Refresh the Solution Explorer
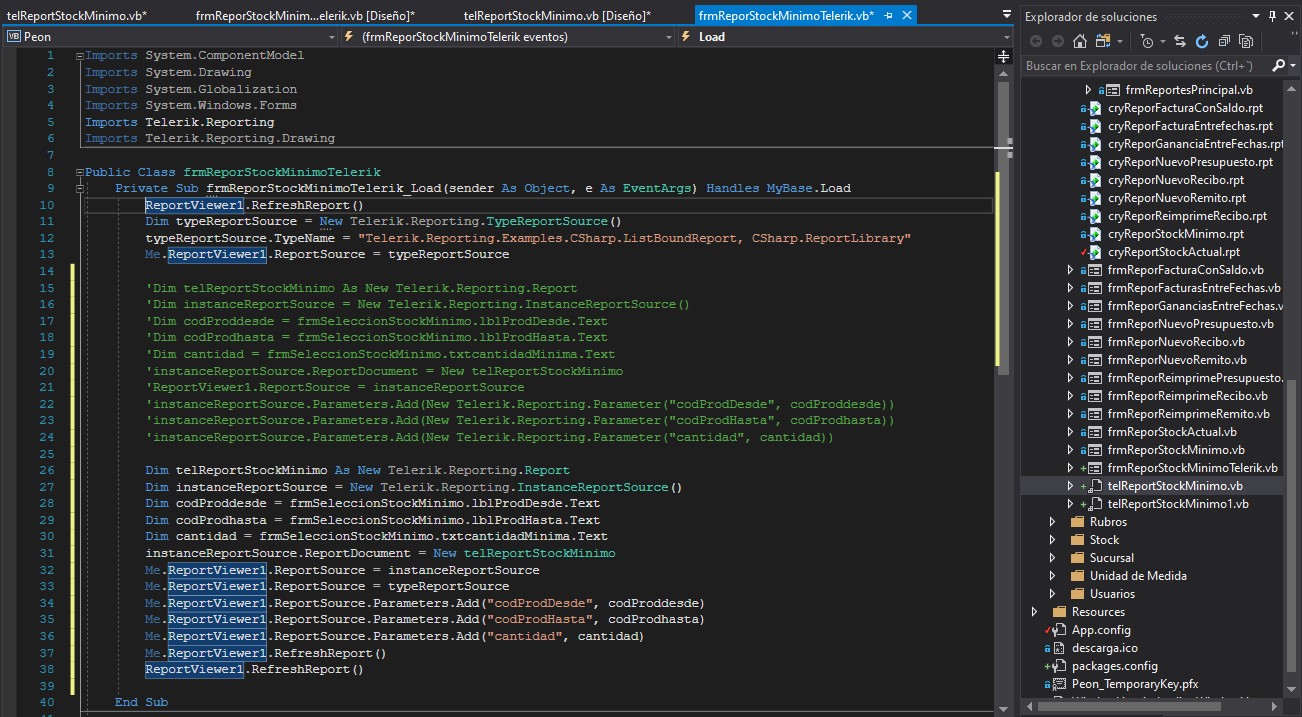Screen dimensions: 1302x717 click(1201, 41)
